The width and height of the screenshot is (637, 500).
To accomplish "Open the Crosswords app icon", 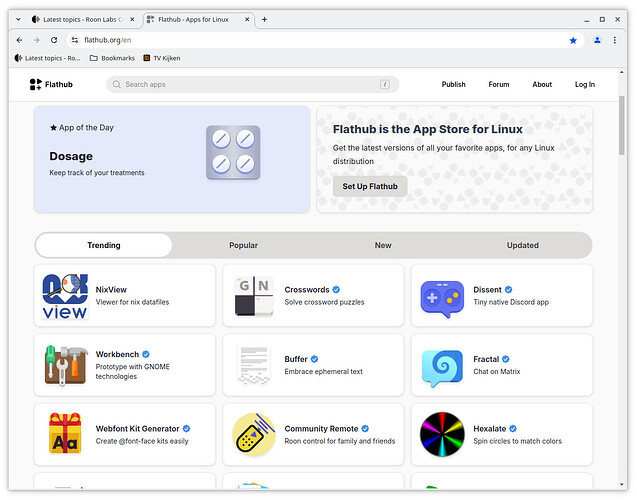I will pos(254,296).
